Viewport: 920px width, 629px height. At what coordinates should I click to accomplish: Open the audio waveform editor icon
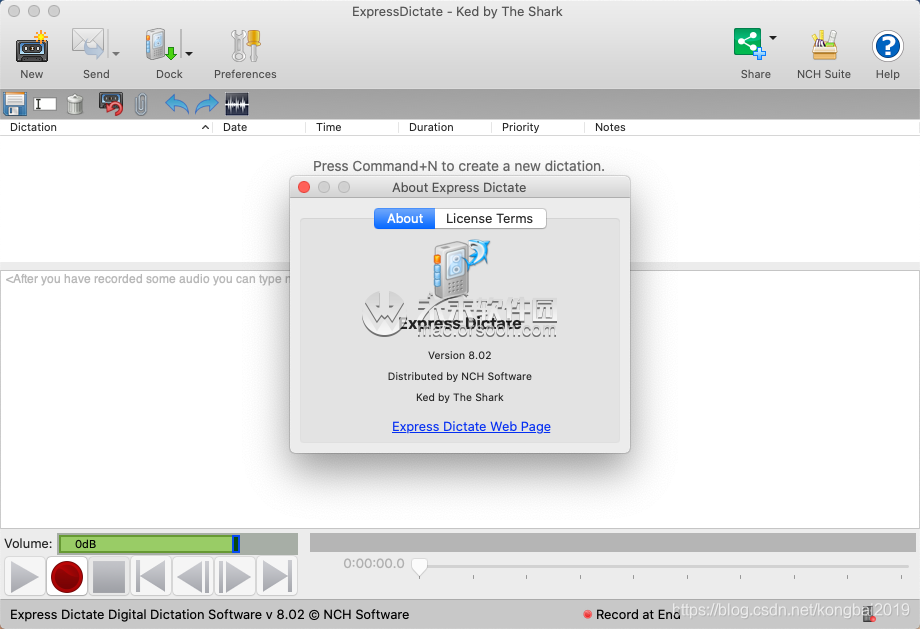pos(237,104)
